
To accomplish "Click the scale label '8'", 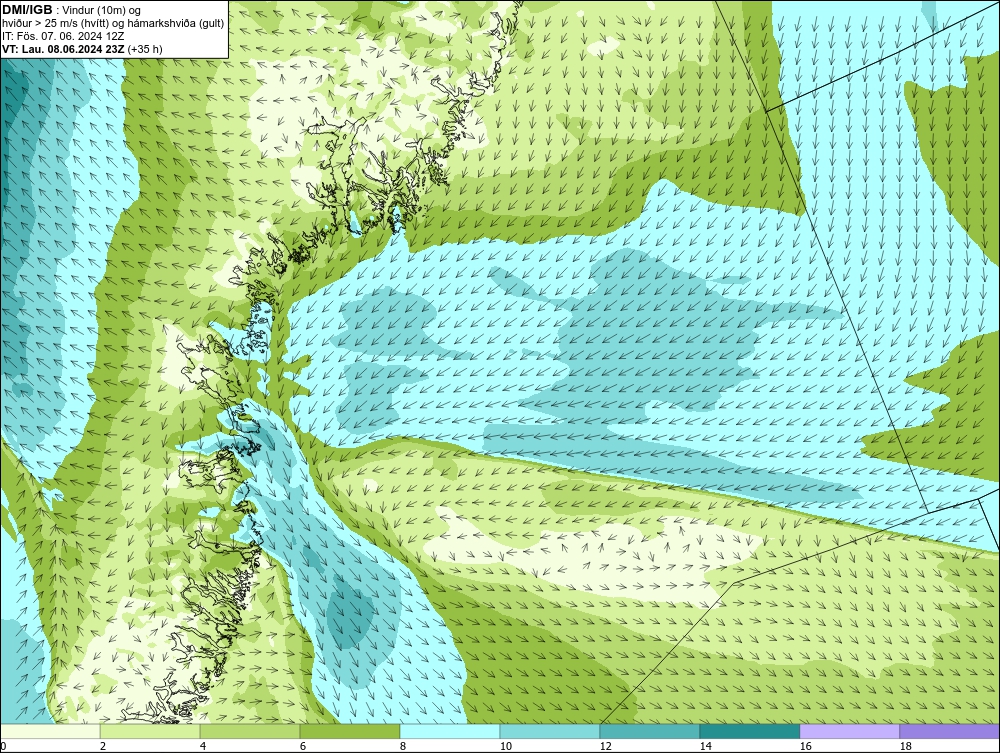I will (x=403, y=746).
